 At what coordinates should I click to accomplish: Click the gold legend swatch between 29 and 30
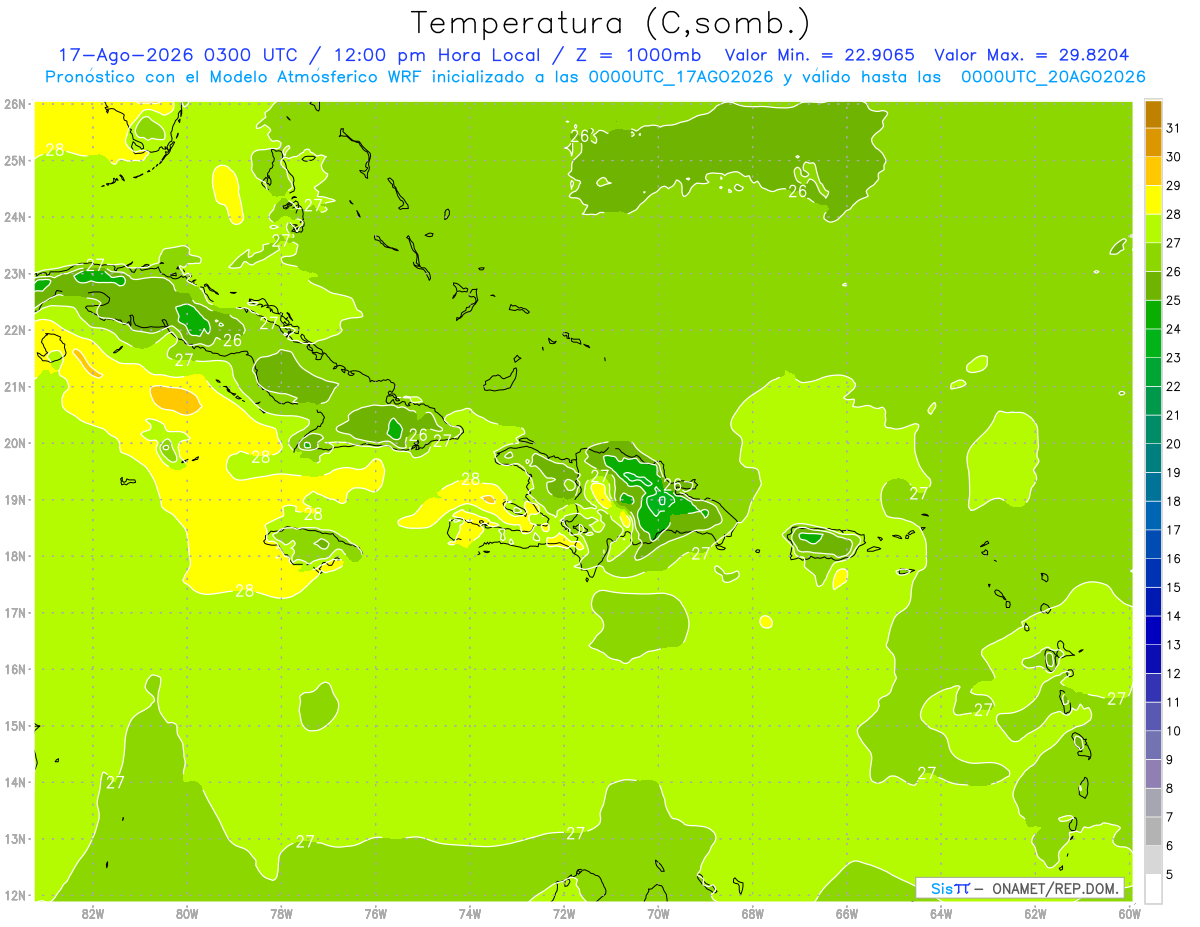(x=1153, y=171)
